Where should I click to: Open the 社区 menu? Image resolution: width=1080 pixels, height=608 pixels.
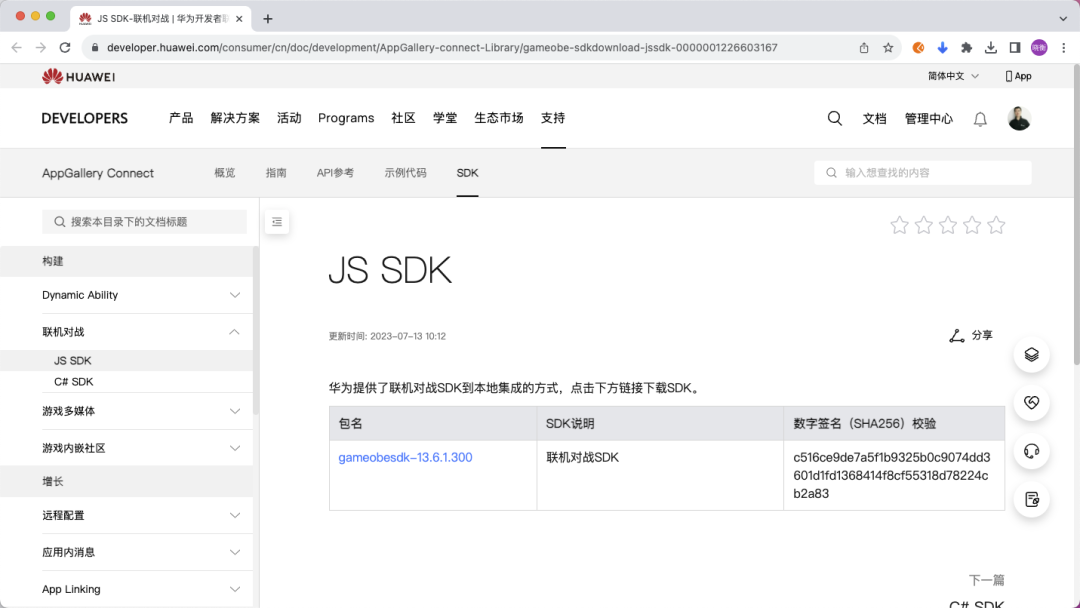point(403,118)
